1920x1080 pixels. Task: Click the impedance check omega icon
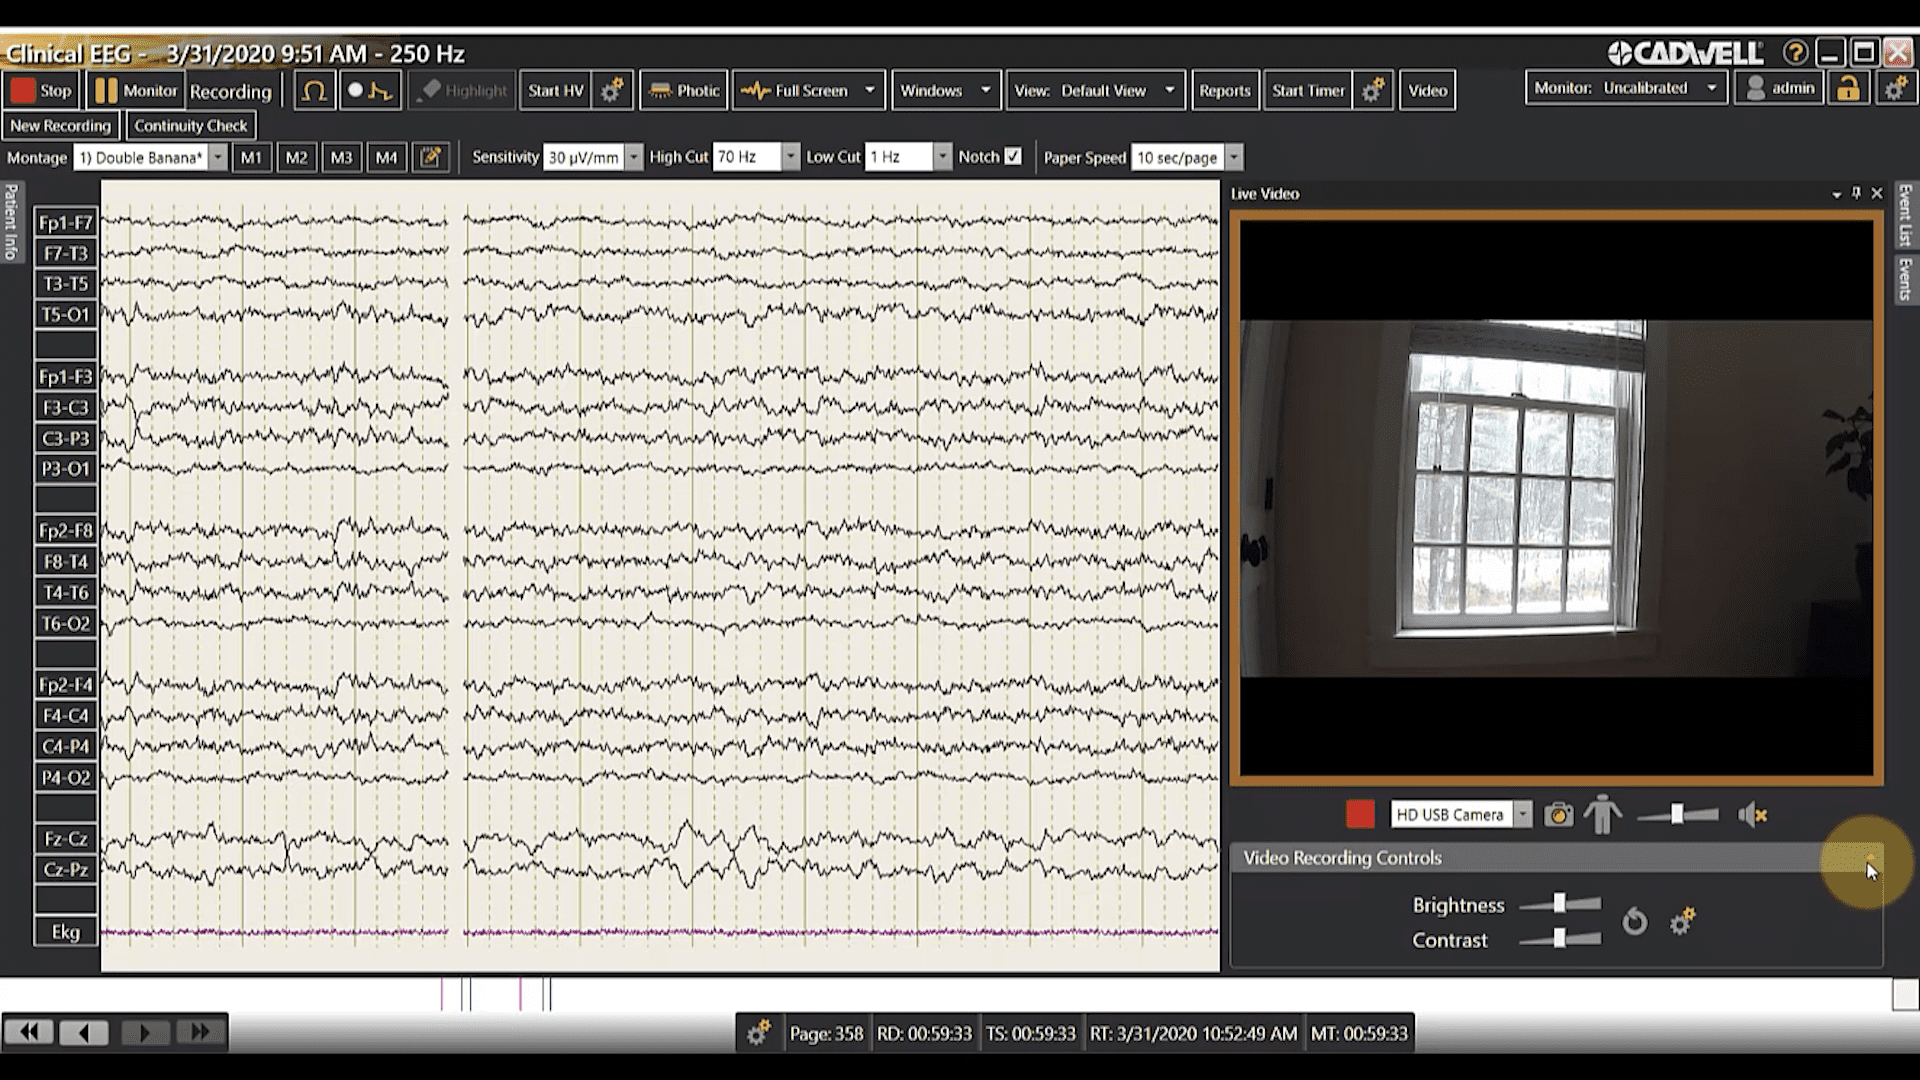pyautogui.click(x=314, y=91)
